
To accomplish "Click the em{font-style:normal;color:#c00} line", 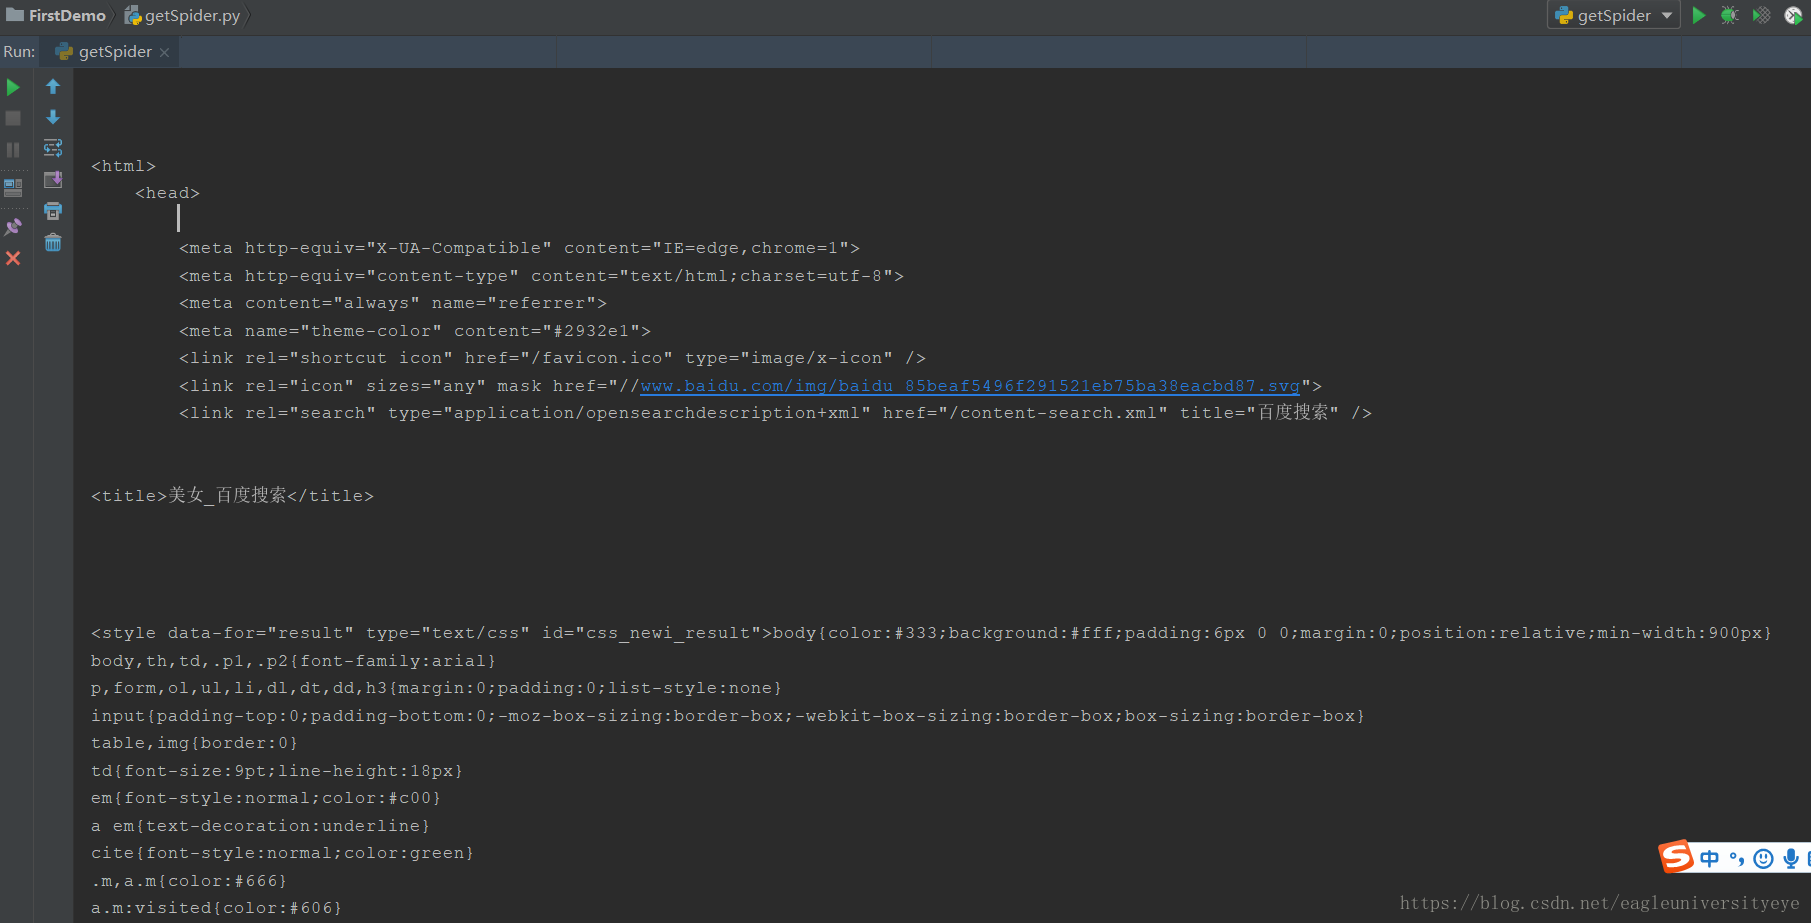I will click(266, 798).
